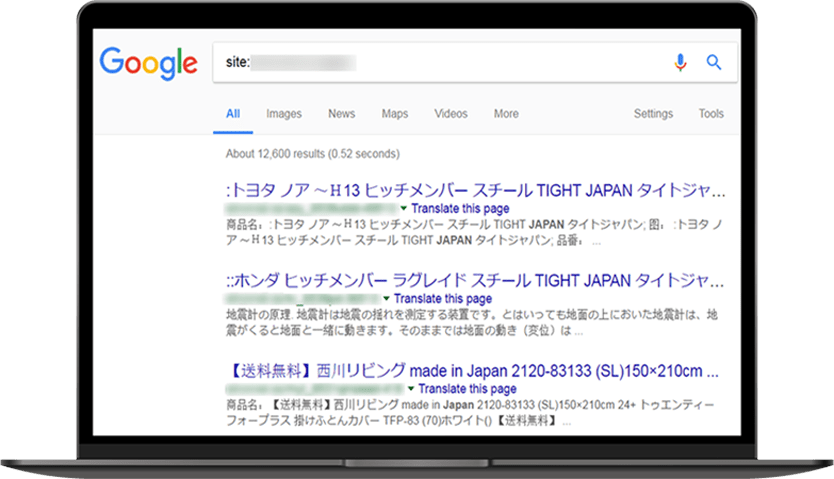The image size is (834, 479).
Task: Click the blurred URL under トヨタ ノア result
Action: (312, 208)
